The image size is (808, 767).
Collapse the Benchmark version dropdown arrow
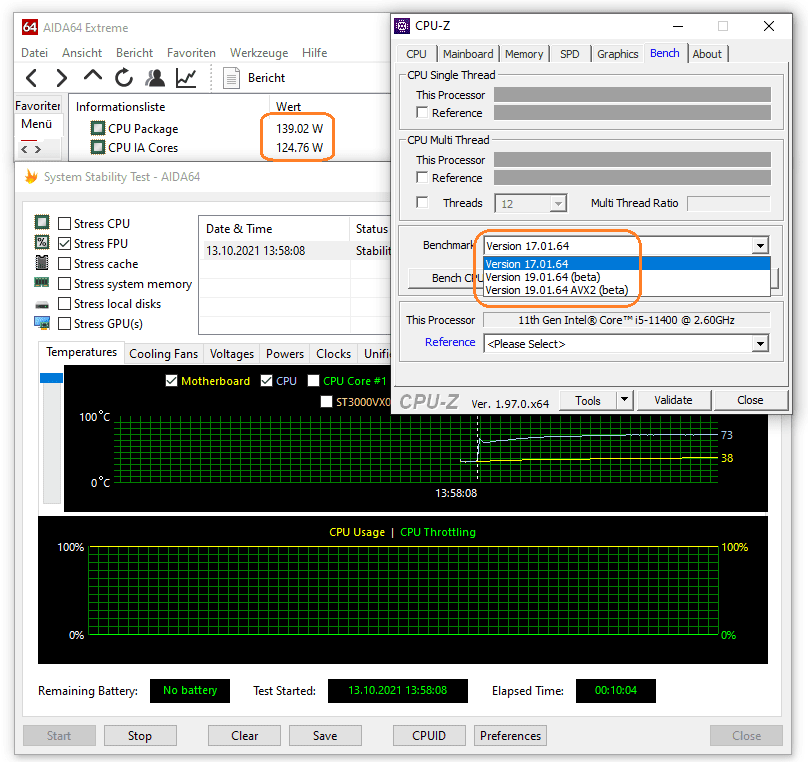pyautogui.click(x=760, y=246)
